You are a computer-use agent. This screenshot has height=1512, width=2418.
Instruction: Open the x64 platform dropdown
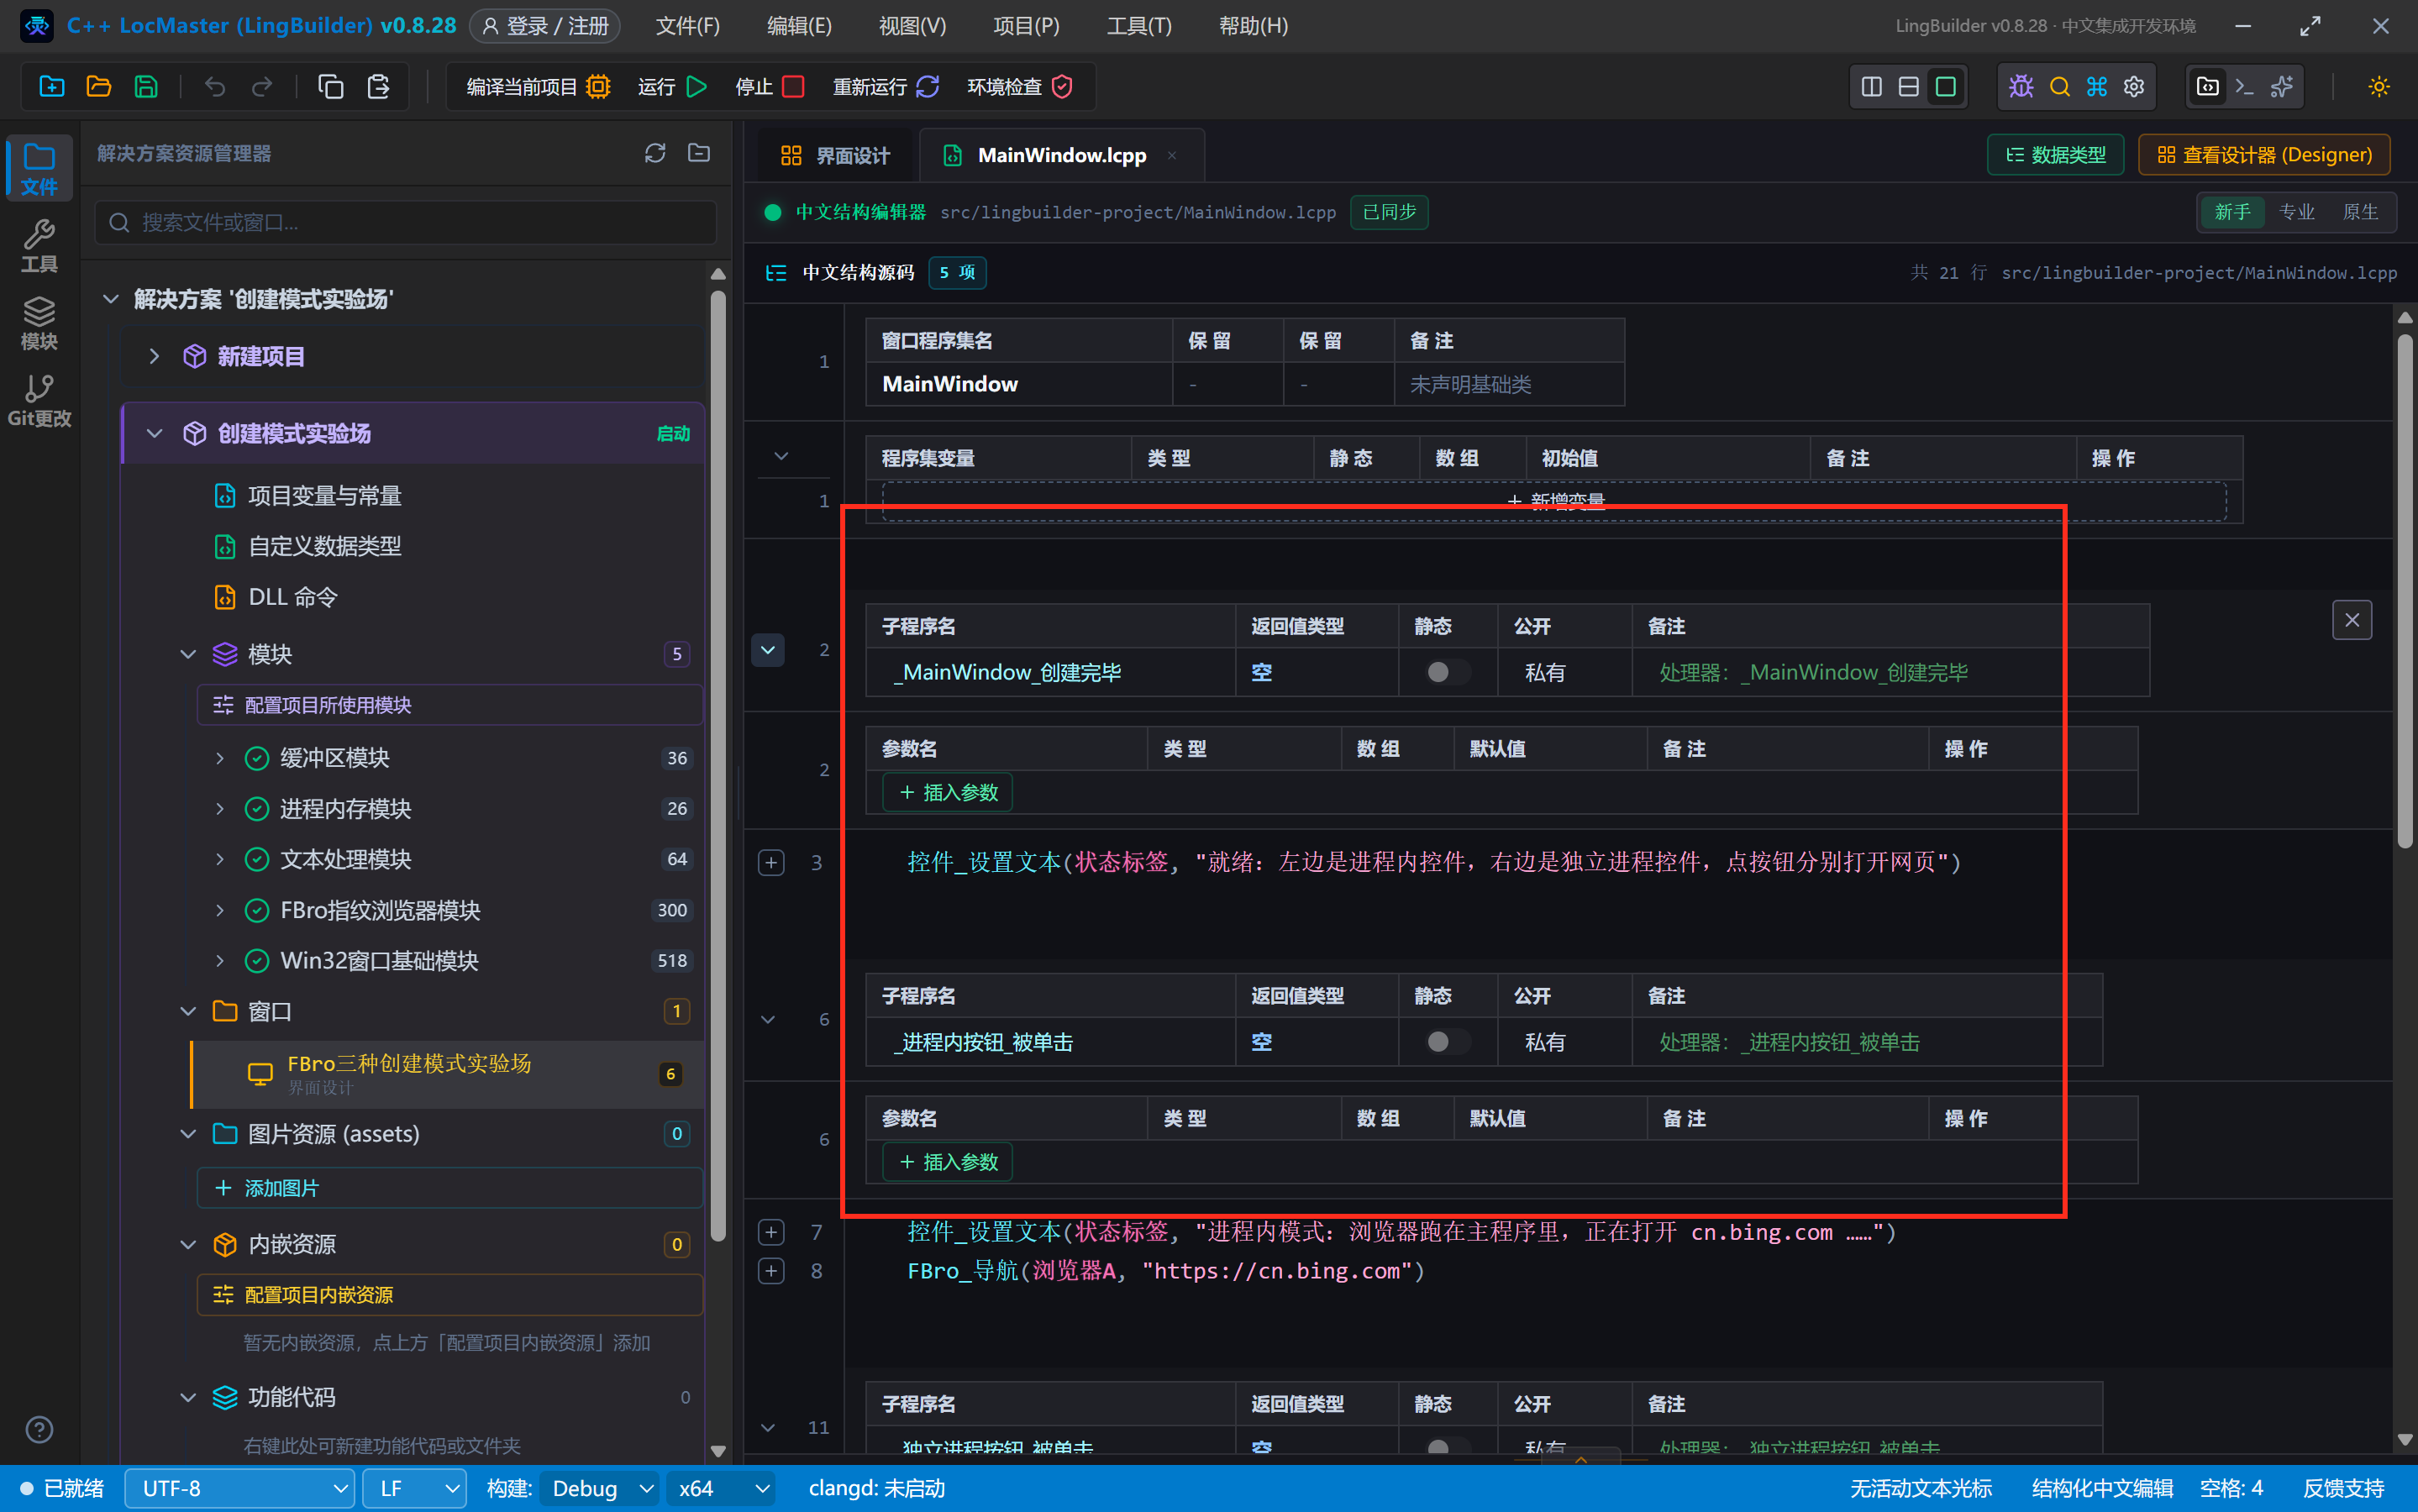point(721,1488)
